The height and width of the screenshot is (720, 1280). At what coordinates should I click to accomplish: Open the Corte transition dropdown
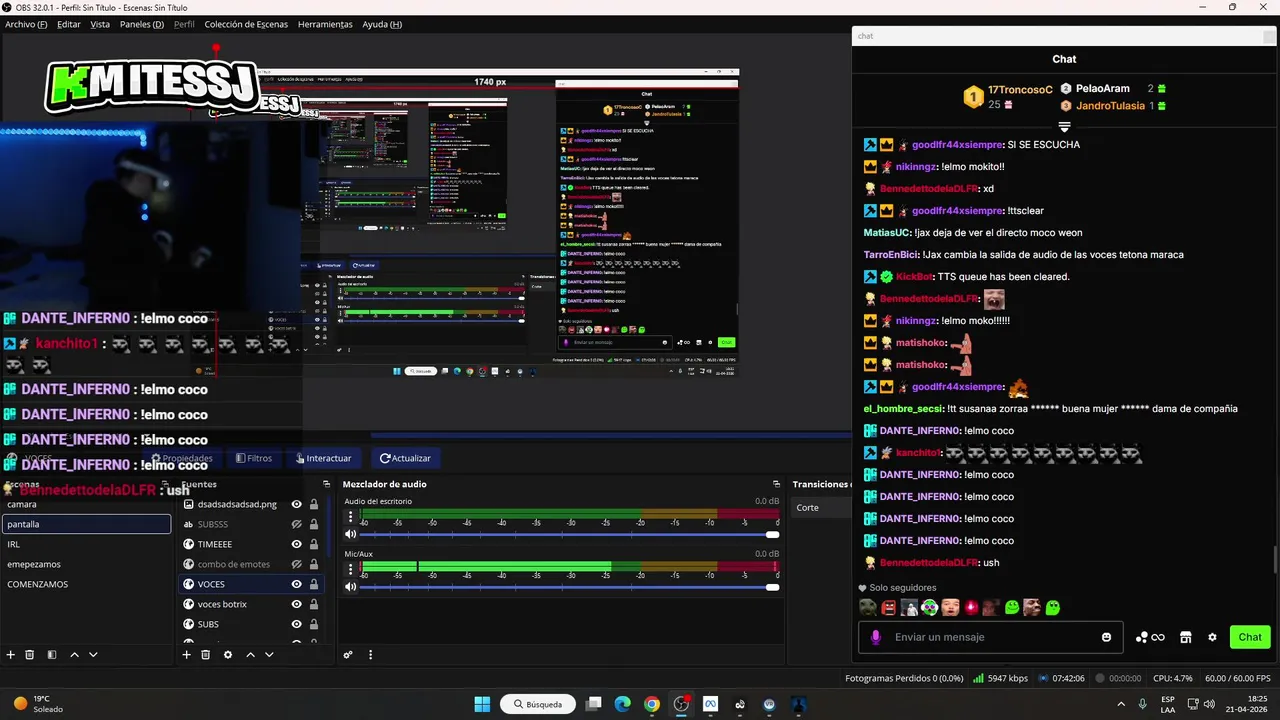[x=821, y=508]
